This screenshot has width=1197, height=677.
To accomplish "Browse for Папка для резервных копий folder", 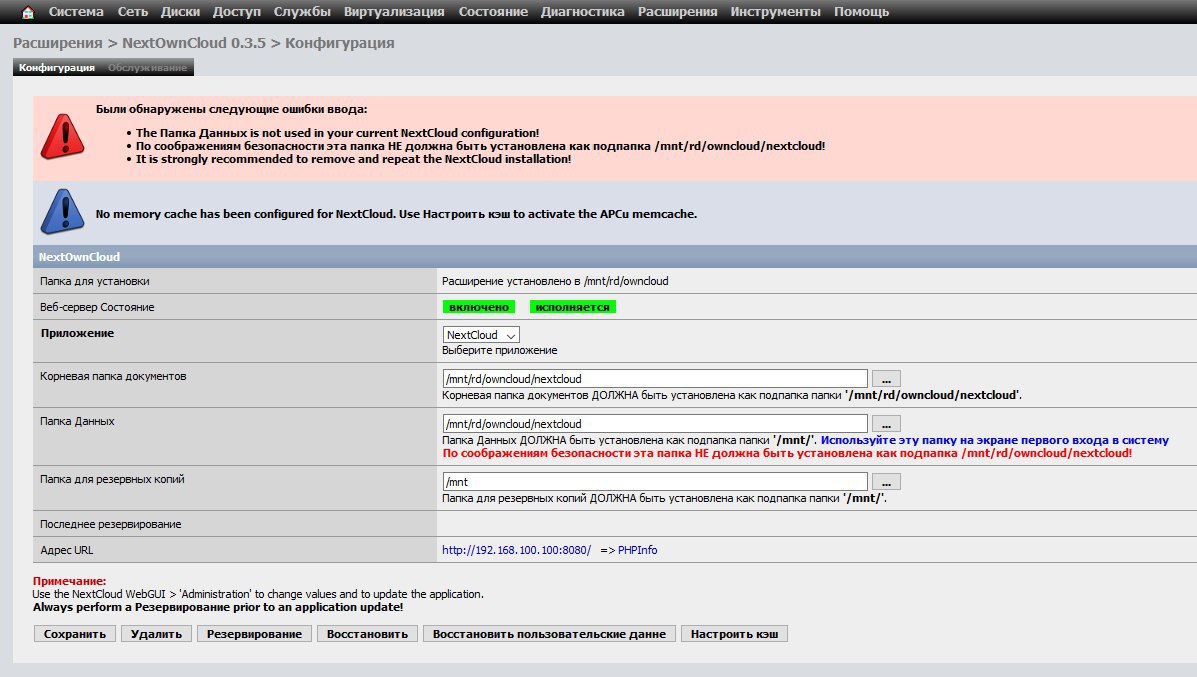I will 886,482.
